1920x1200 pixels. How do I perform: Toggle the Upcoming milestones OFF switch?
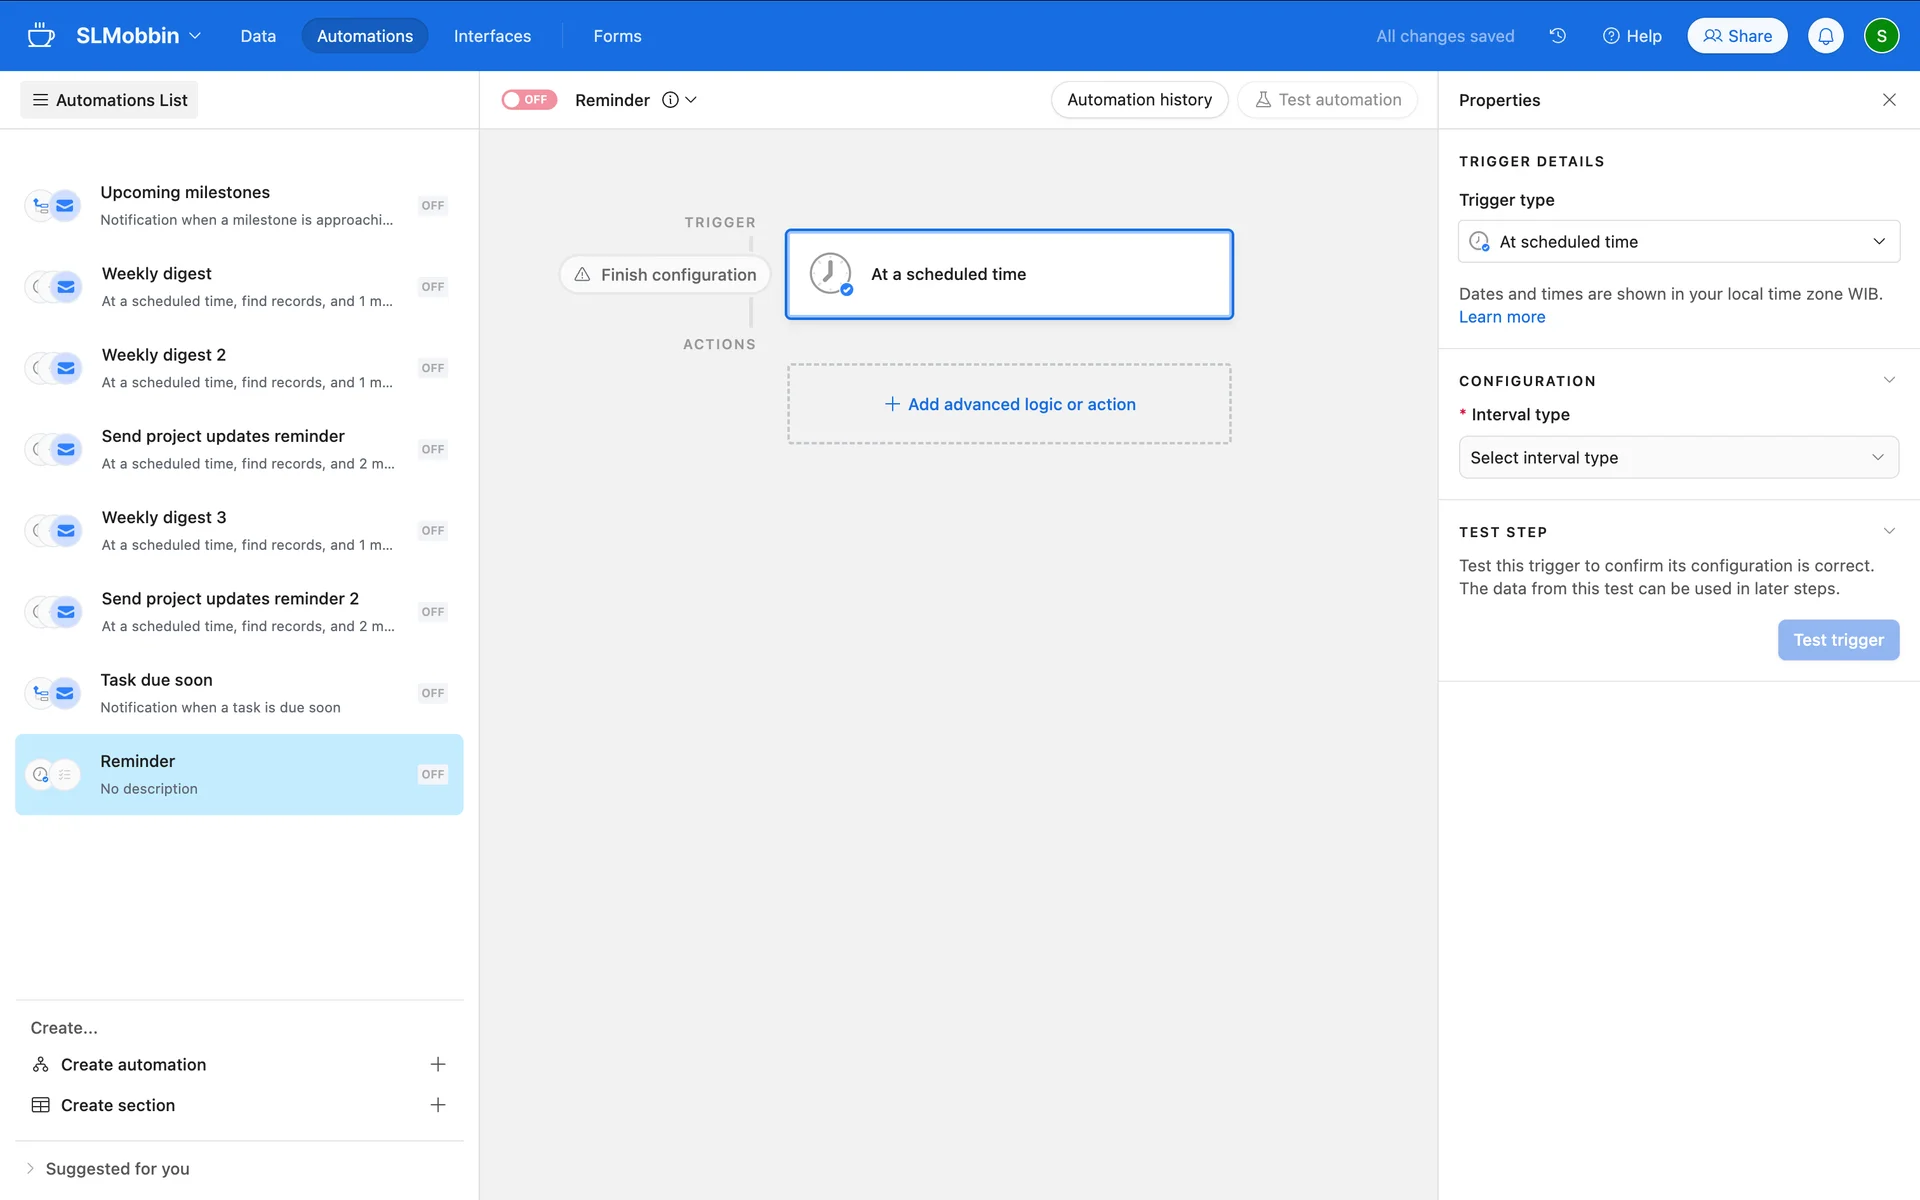coord(432,206)
